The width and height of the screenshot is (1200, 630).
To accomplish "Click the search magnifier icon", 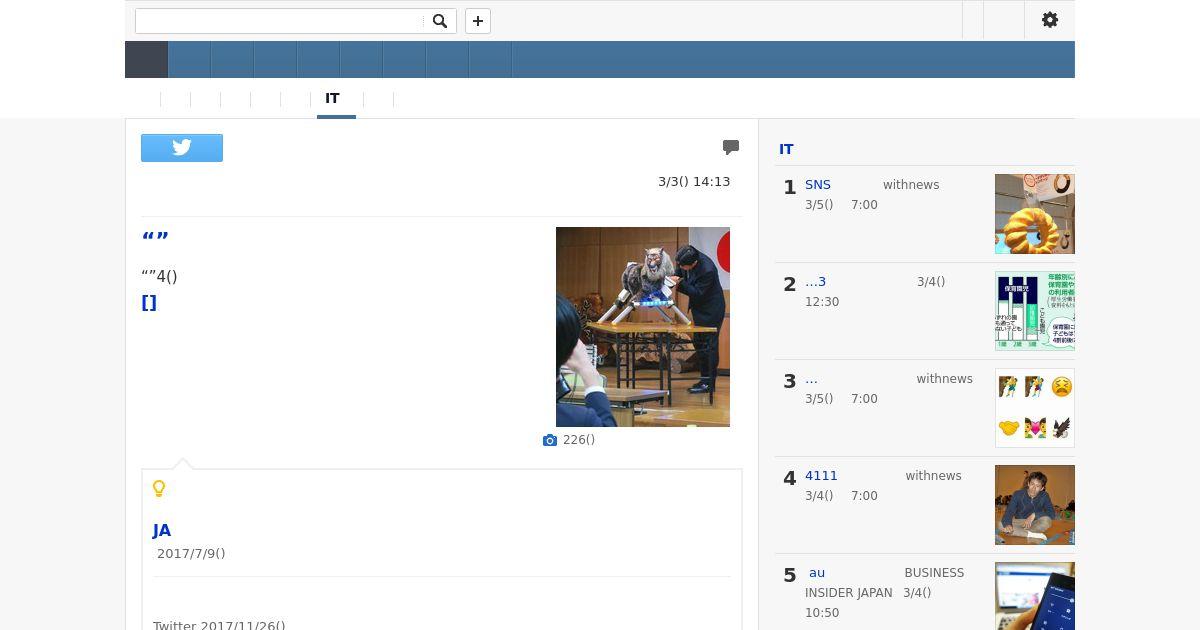I will 439,21.
